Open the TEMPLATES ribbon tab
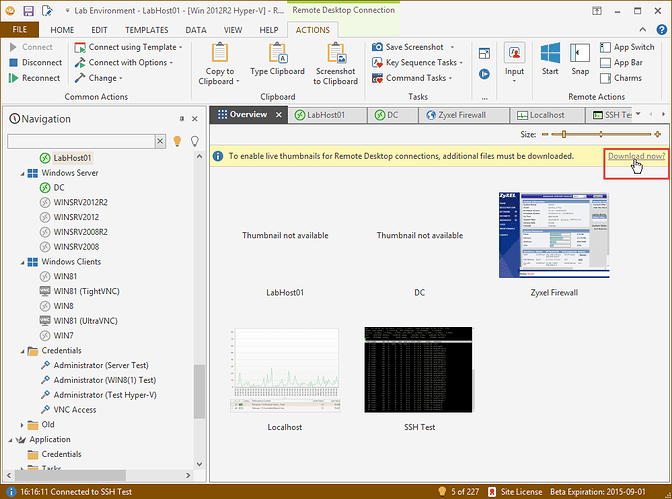Viewport: 672px width, 499px height. tap(147, 30)
